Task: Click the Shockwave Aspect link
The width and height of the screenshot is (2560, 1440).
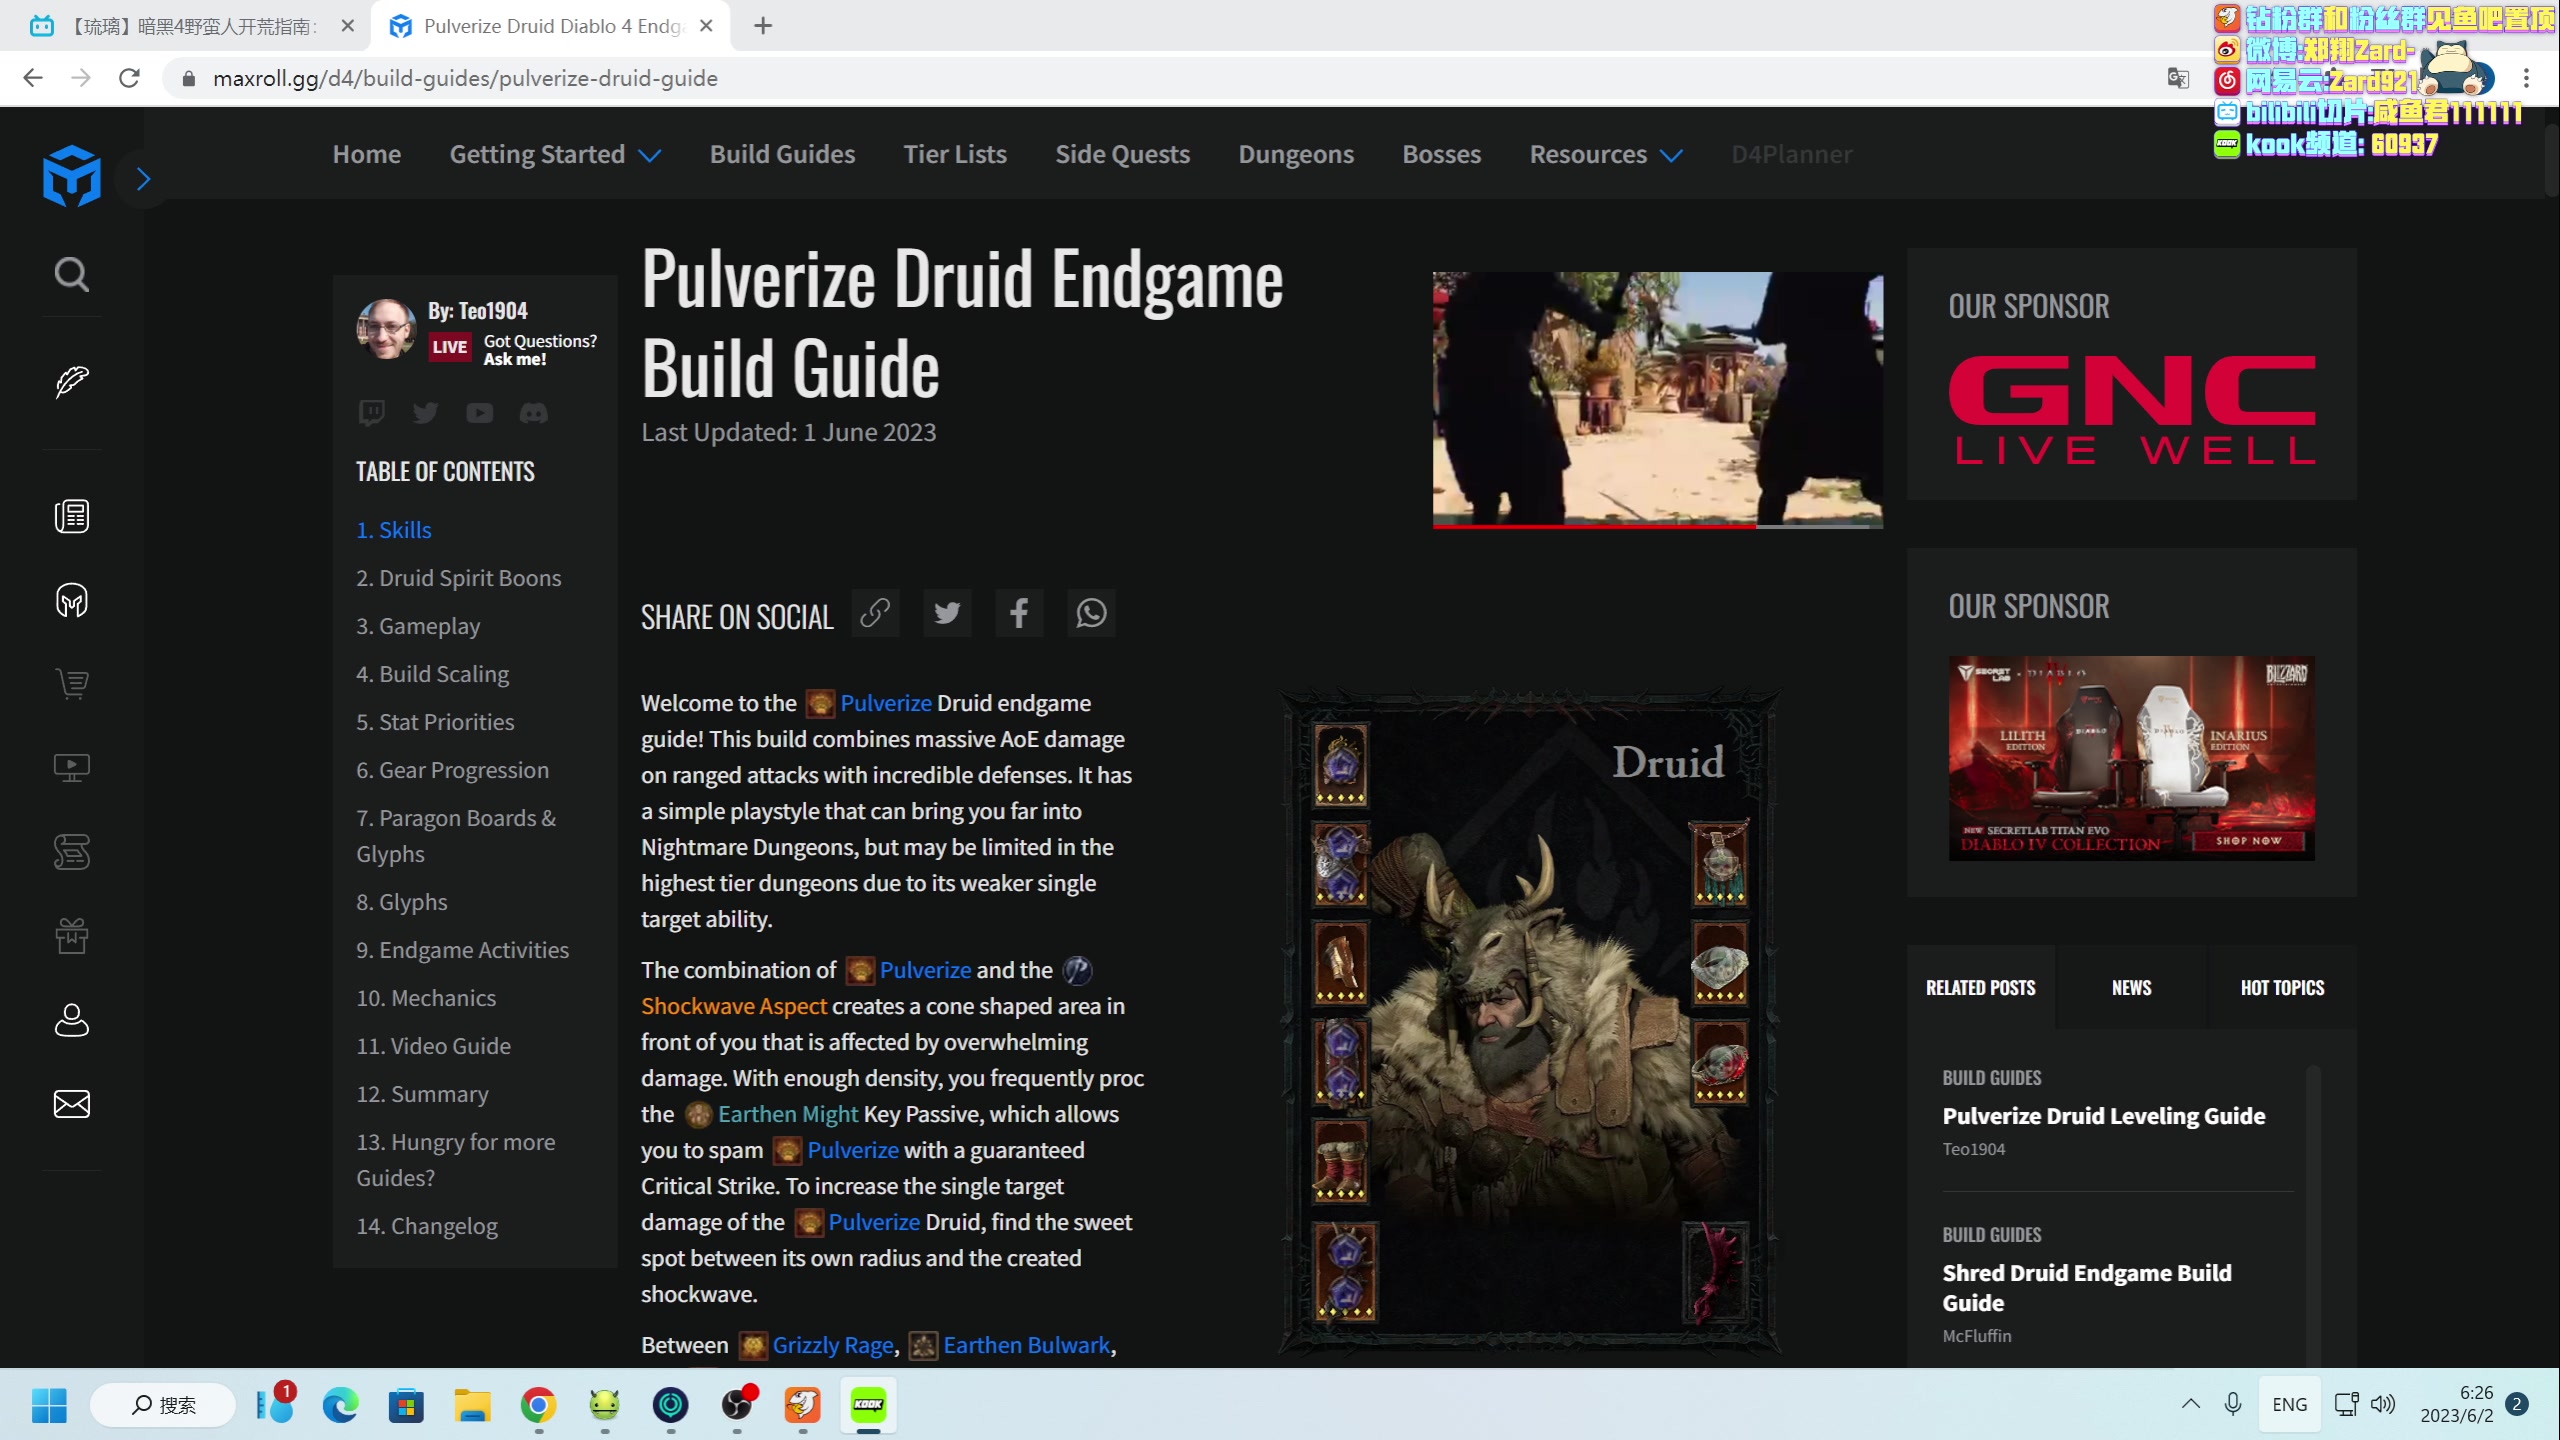Action: (734, 1006)
